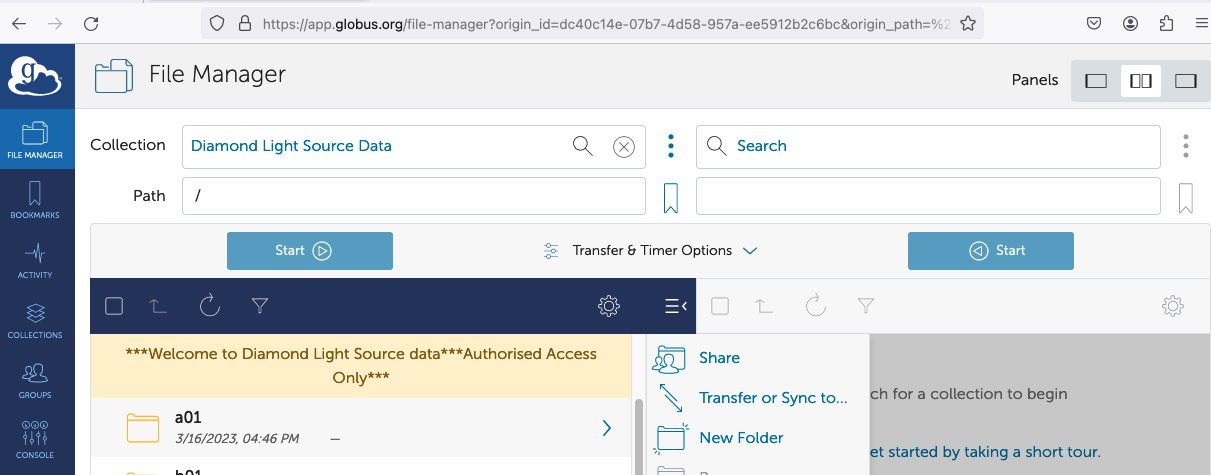The height and width of the screenshot is (475, 1211).
Task: Open right panel view settings gear
Action: point(1173,306)
